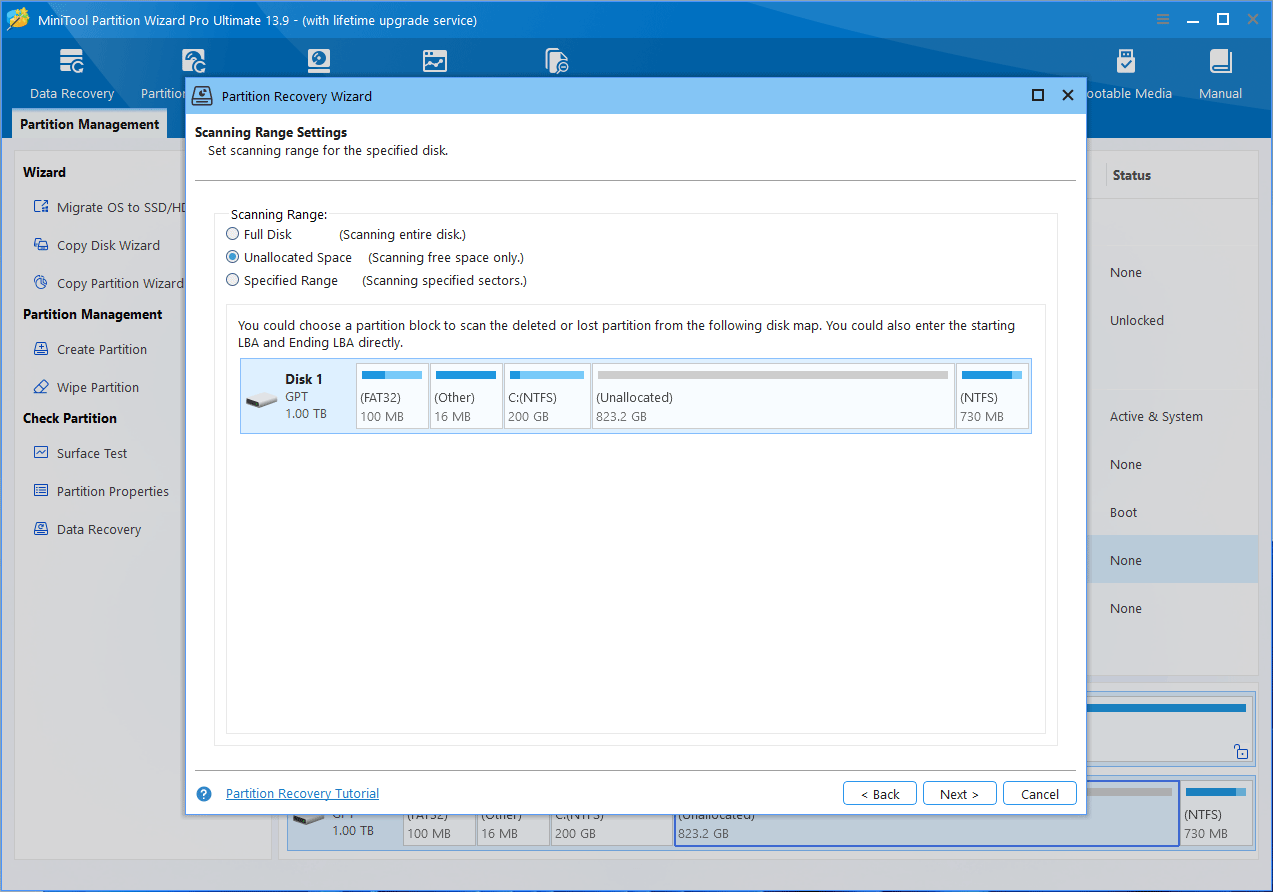Screen dimensions: 1273x892
Task: Select the NTFS 730 MB block in wizard
Action: point(992,396)
